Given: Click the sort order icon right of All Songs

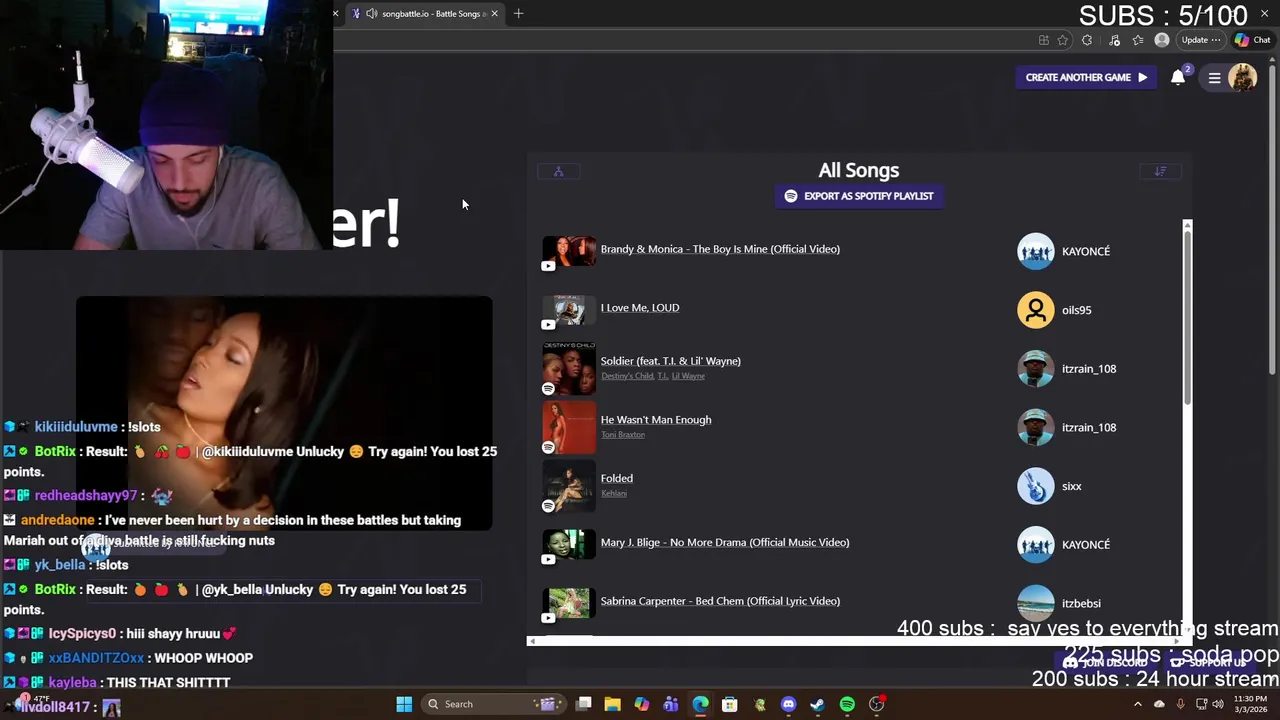Looking at the screenshot, I should point(1160,171).
